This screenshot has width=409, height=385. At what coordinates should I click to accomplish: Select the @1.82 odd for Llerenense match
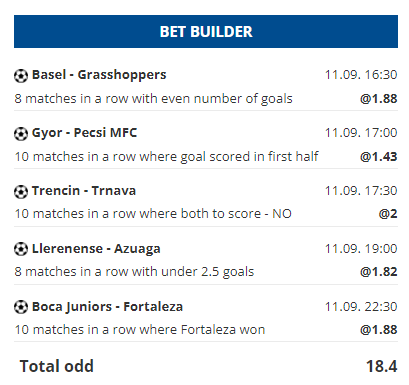tap(379, 272)
